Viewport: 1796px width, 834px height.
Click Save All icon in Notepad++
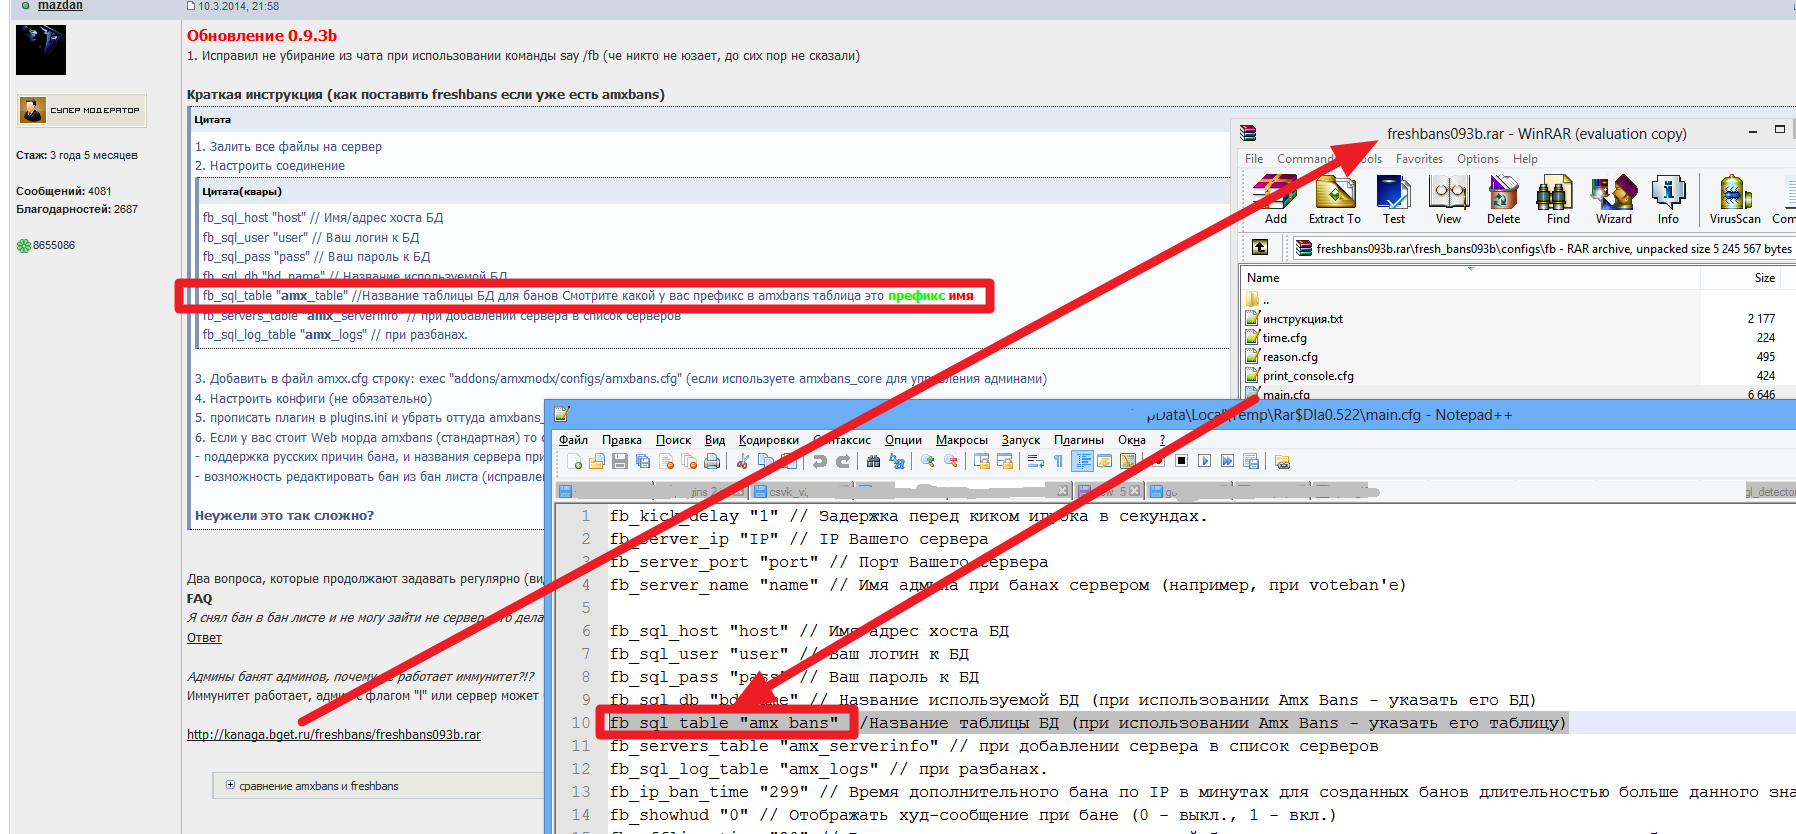(x=643, y=461)
